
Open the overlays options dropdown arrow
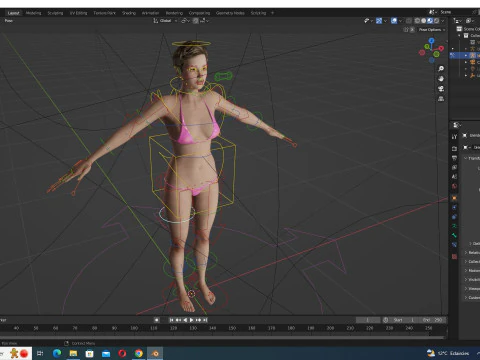click(401, 21)
